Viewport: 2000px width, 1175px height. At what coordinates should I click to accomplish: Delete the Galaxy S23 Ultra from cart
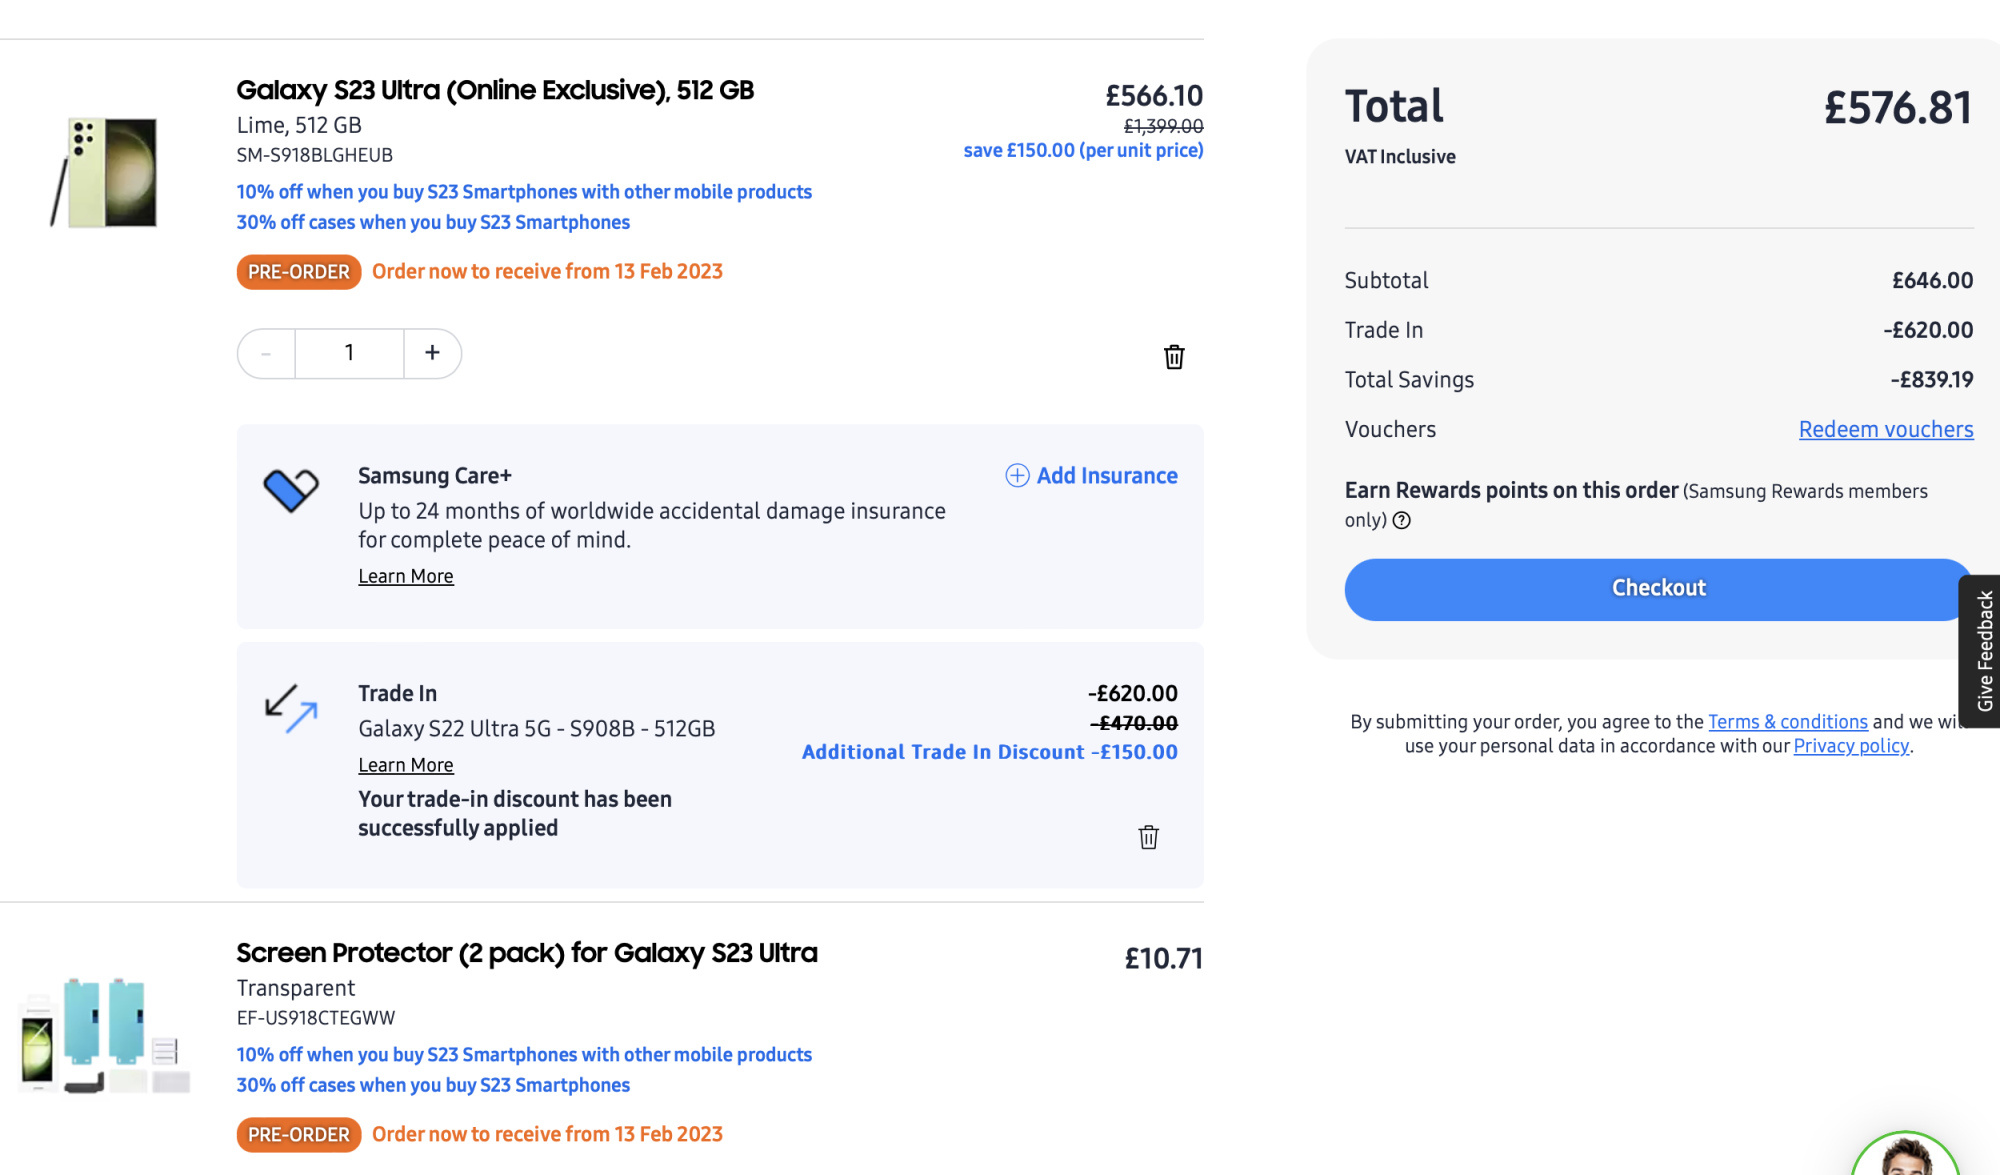[1174, 357]
